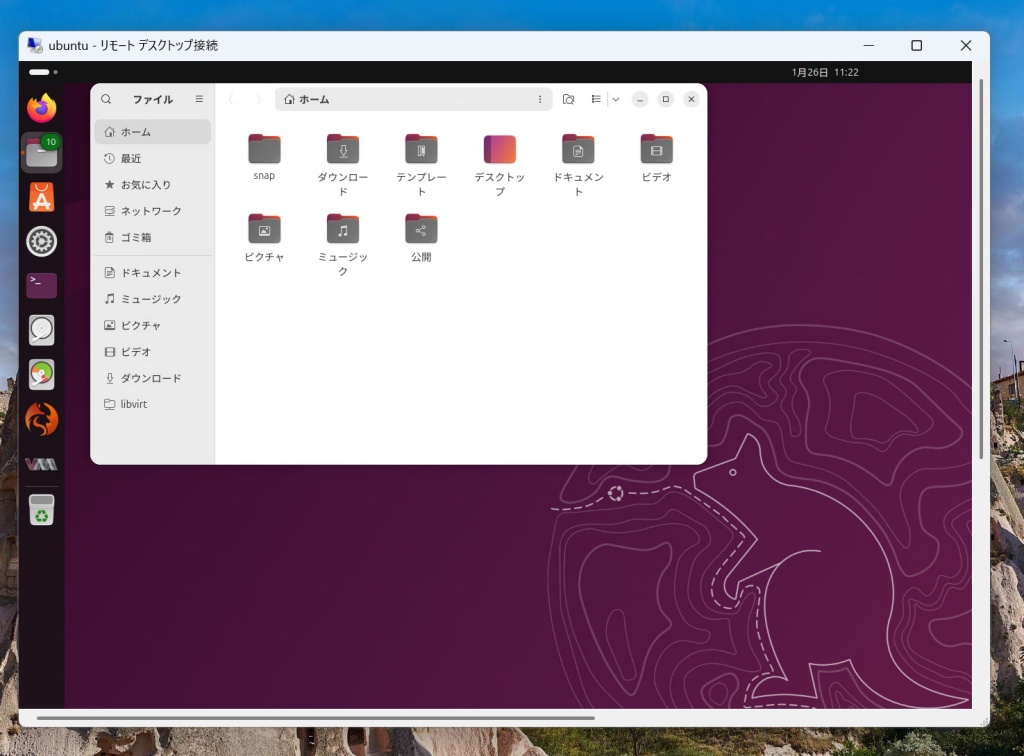Viewport: 1024px width, 756px height.
Task: Open the Files hamburger main menu
Action: coord(199,99)
